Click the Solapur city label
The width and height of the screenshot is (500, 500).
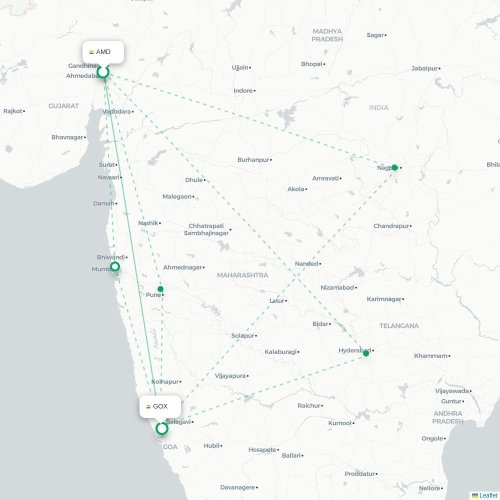[243, 335]
